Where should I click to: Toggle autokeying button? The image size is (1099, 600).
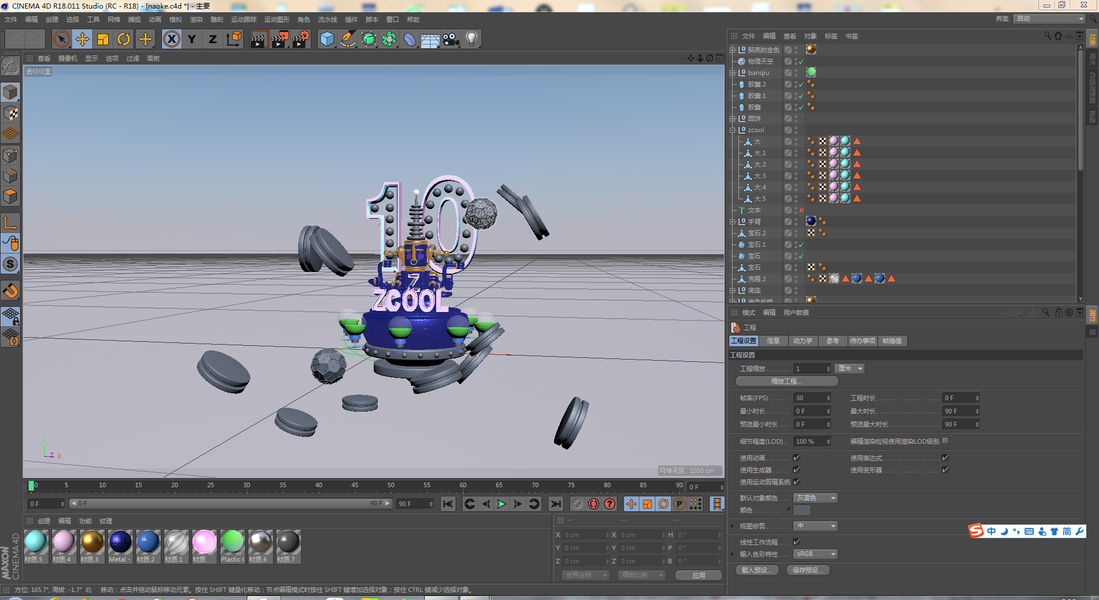tap(594, 504)
